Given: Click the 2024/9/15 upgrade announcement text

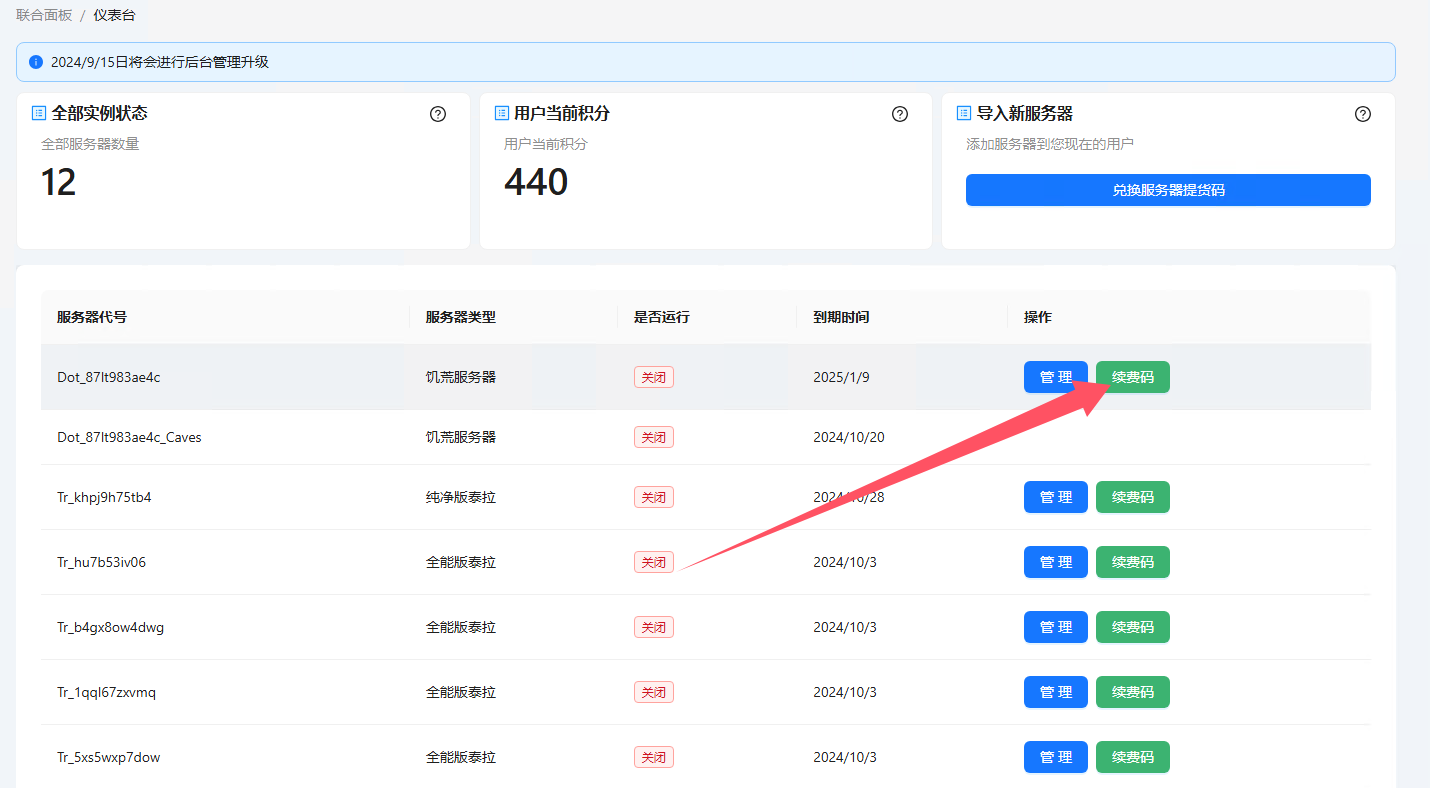Looking at the screenshot, I should point(160,62).
